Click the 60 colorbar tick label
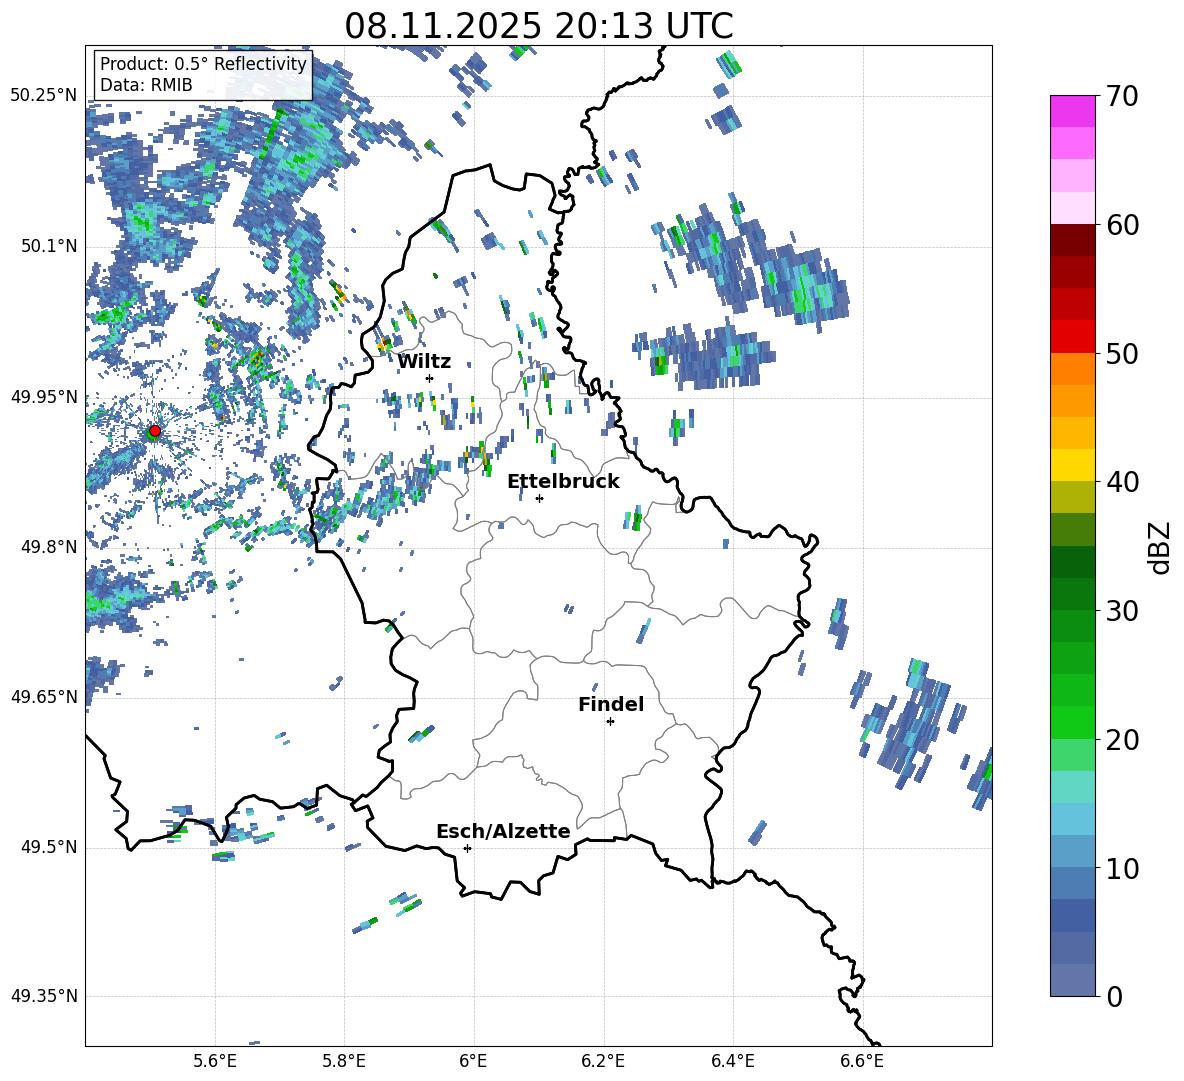The height and width of the screenshot is (1081, 1184). pyautogui.click(x=1122, y=225)
